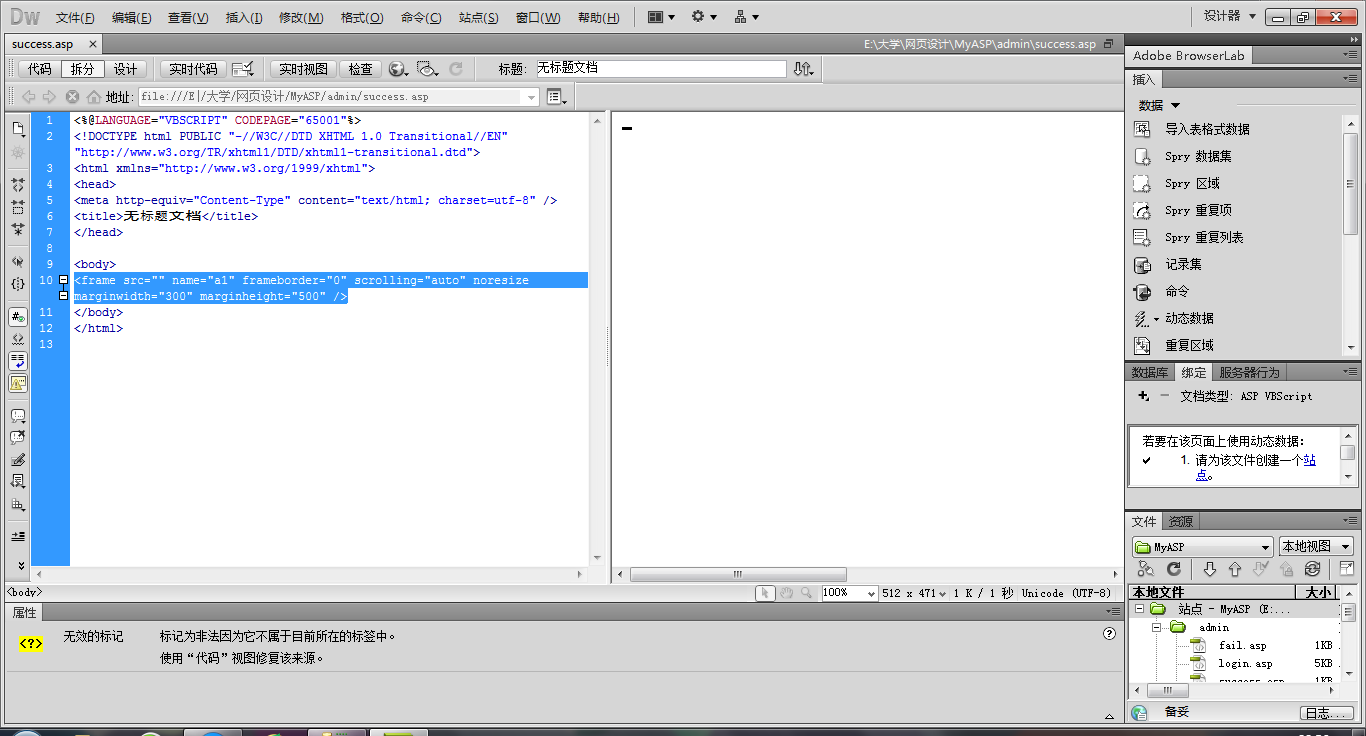This screenshot has height=736, width=1366.
Task: Open live view options icon
Action: [243, 69]
